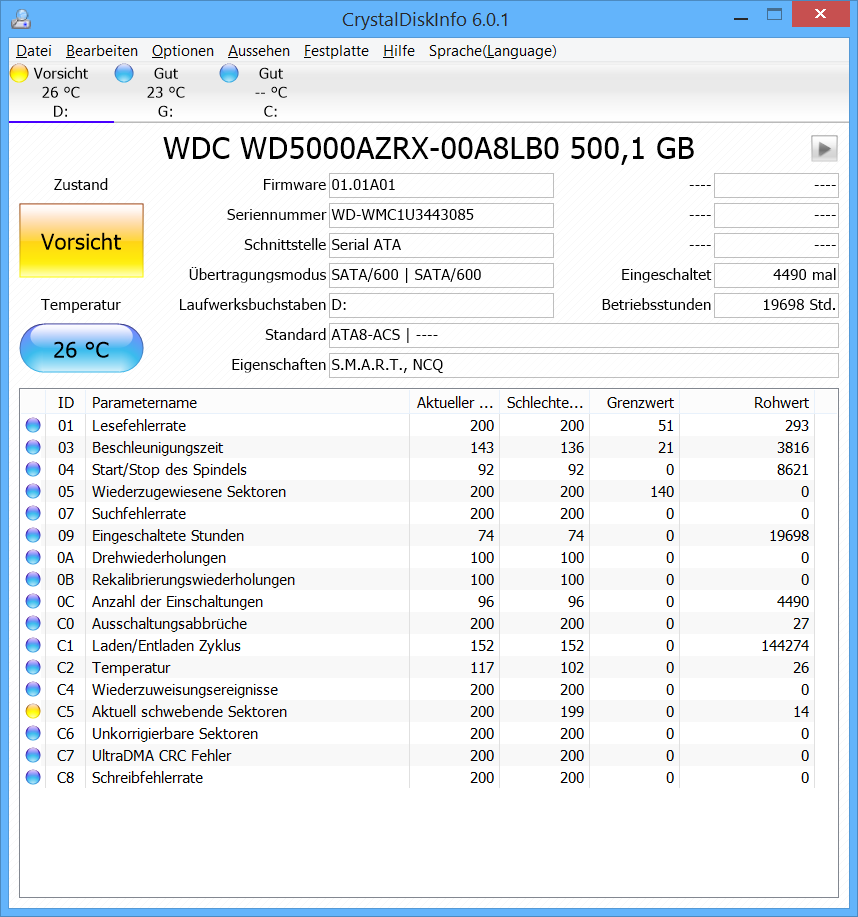Click worst value 136 in Beschleunigungszeit row
858x917 pixels.
572,448
